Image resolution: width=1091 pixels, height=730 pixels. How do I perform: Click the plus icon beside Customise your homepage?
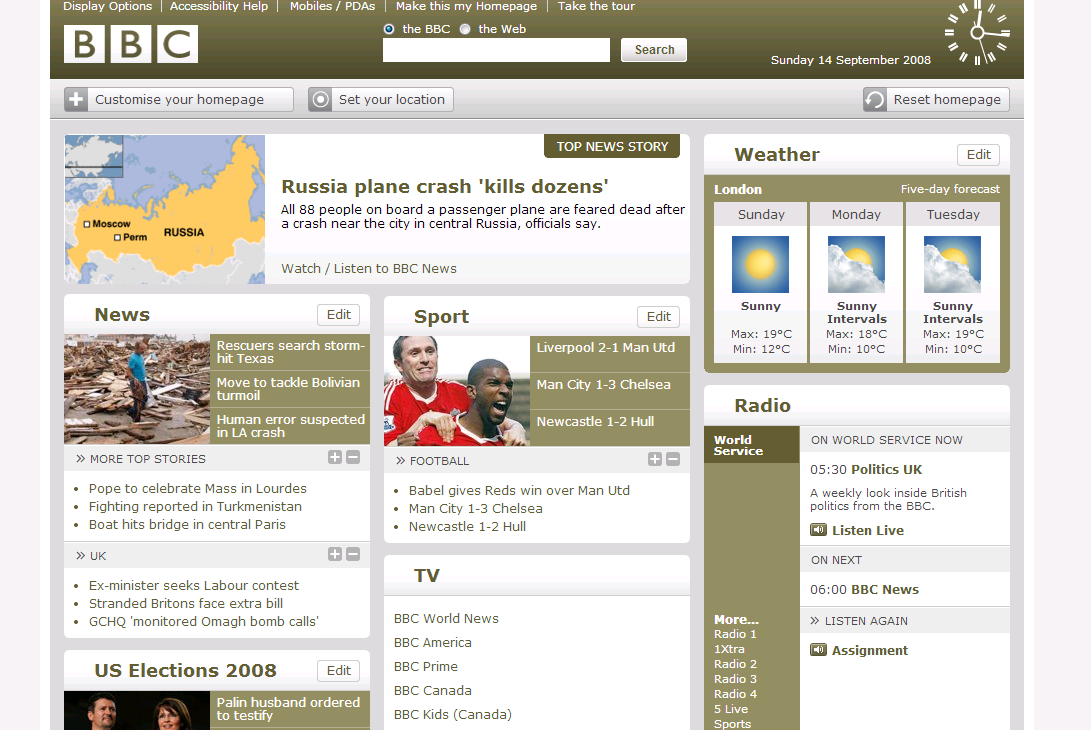pyautogui.click(x=76, y=100)
